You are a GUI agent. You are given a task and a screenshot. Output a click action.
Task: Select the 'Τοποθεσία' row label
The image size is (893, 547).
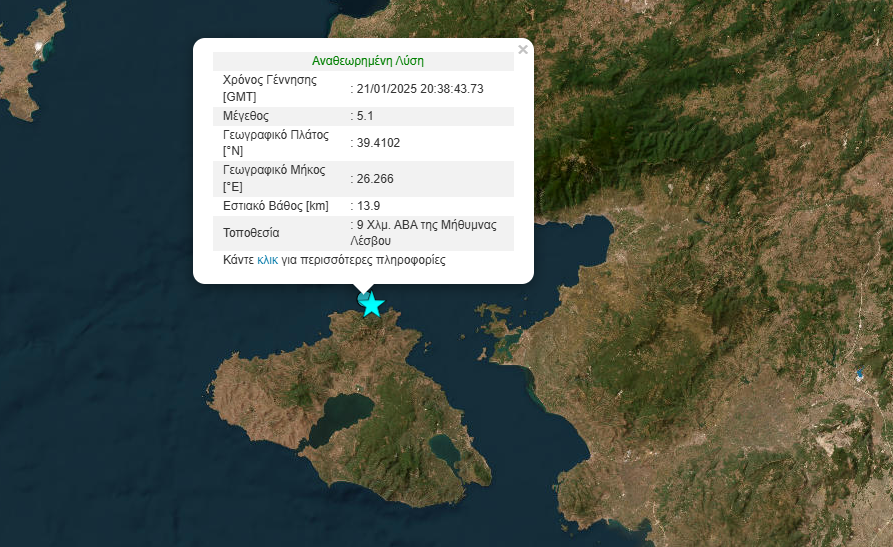coord(250,233)
